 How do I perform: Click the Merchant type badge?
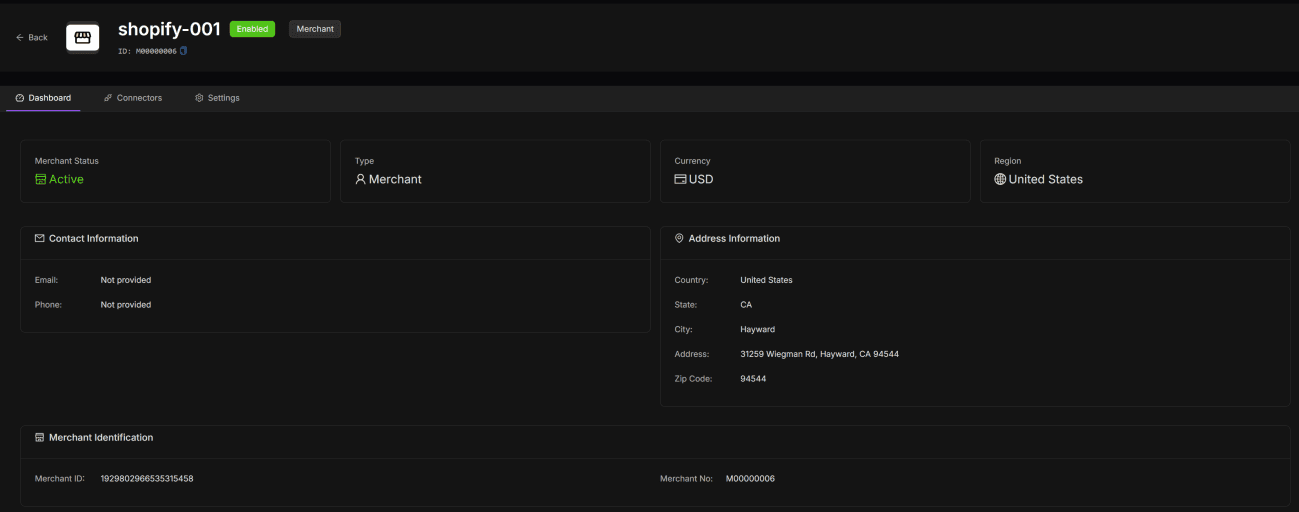pyautogui.click(x=315, y=29)
